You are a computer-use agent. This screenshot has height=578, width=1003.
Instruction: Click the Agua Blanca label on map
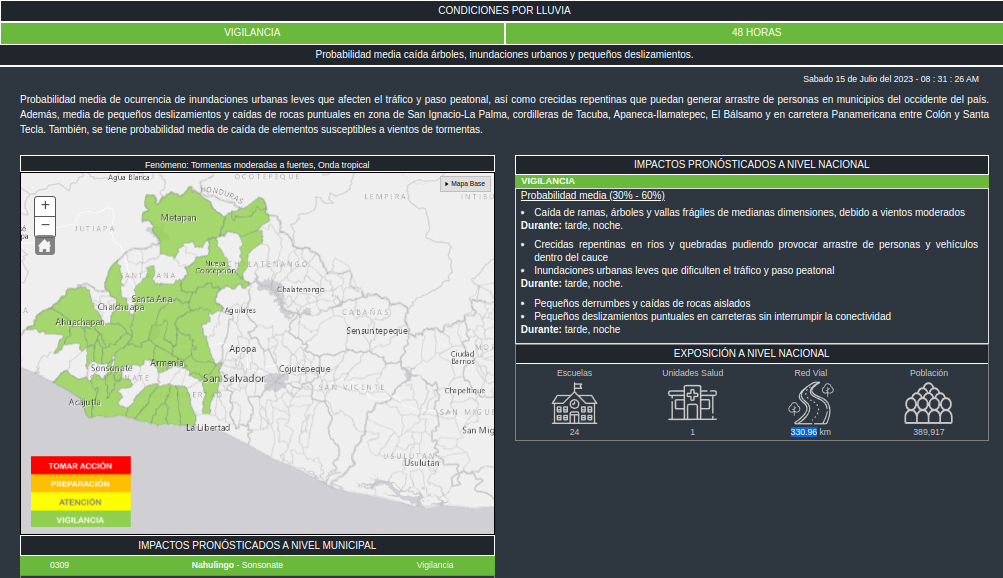tap(129, 178)
